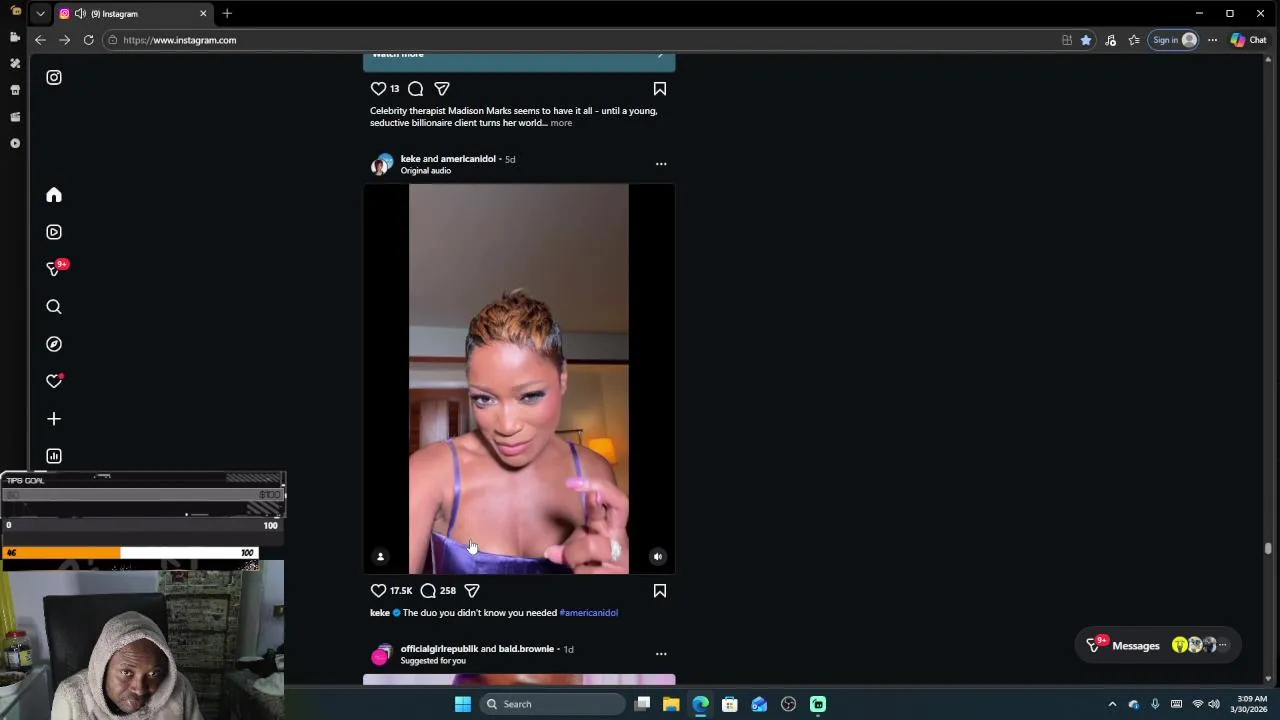1280x720 pixels.
Task: Open bald.brownie profile link
Action: [526, 649]
